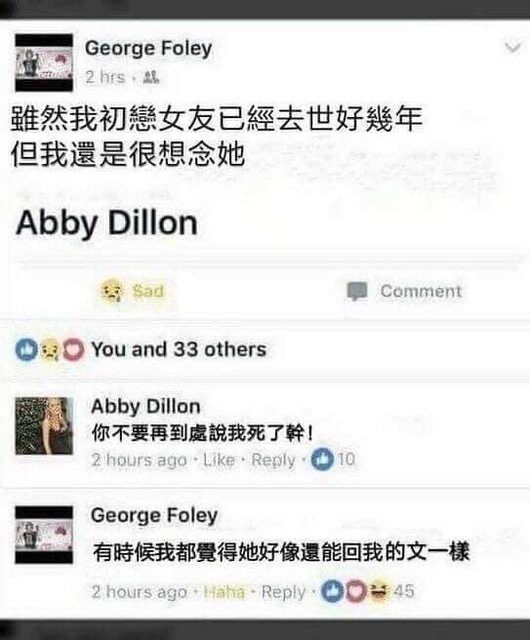
Task: Open tagged name Abby Dillon in post
Action: [107, 223]
